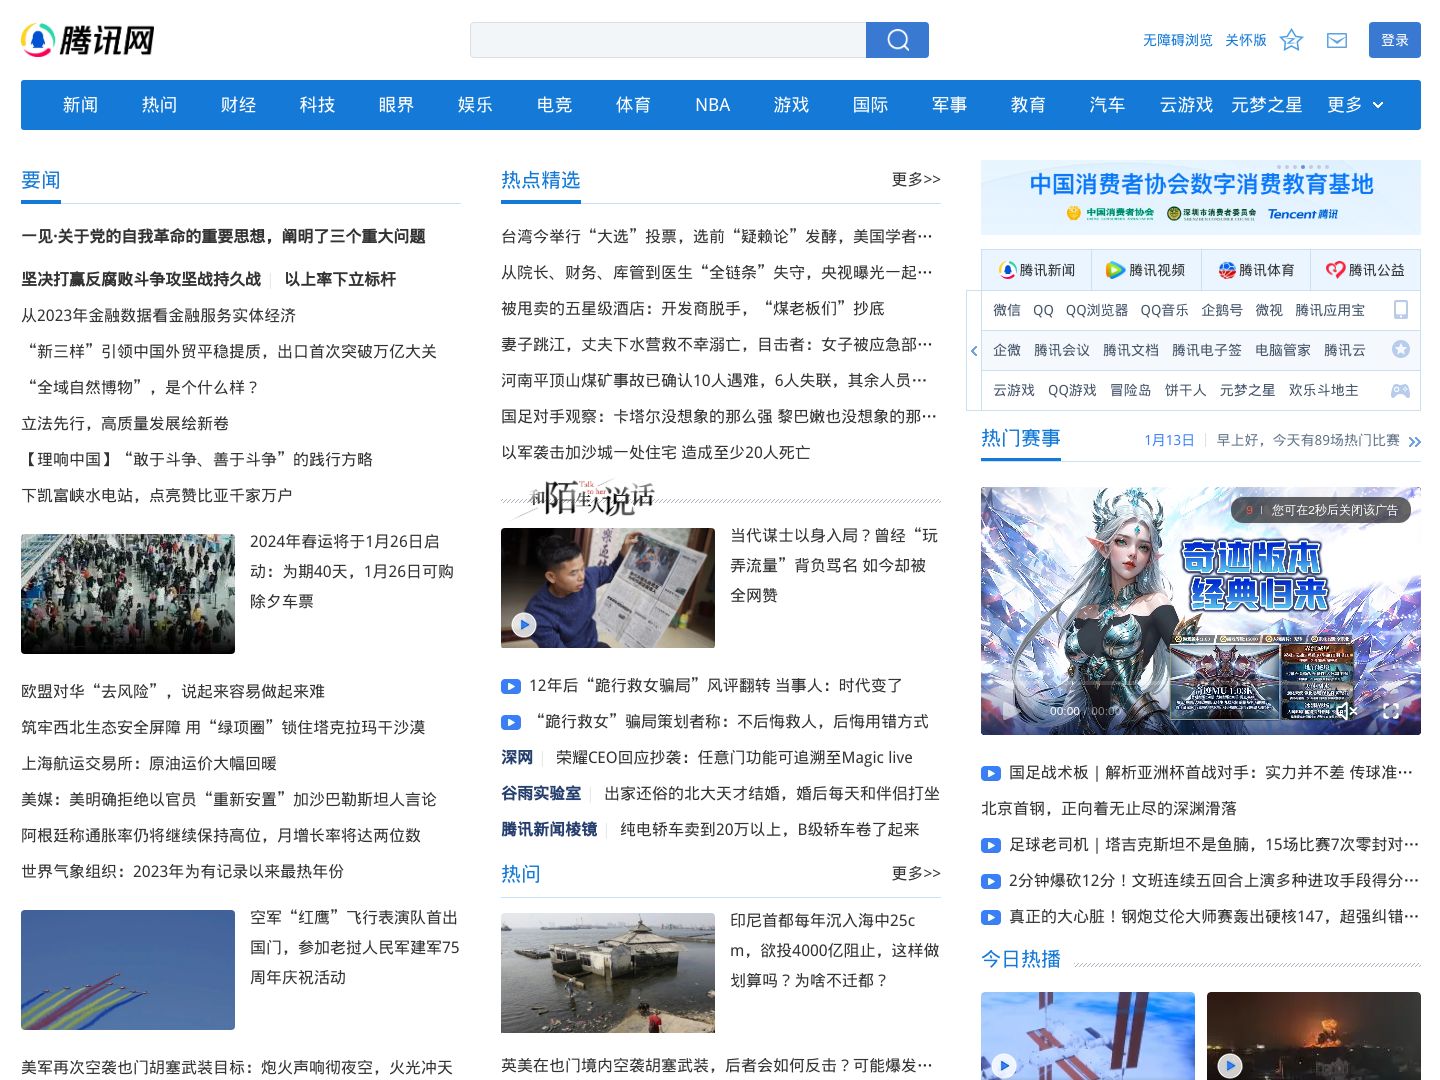Click the 腾讯新闻 penguin icon
The height and width of the screenshot is (1080, 1440).
pyautogui.click(x=1008, y=270)
